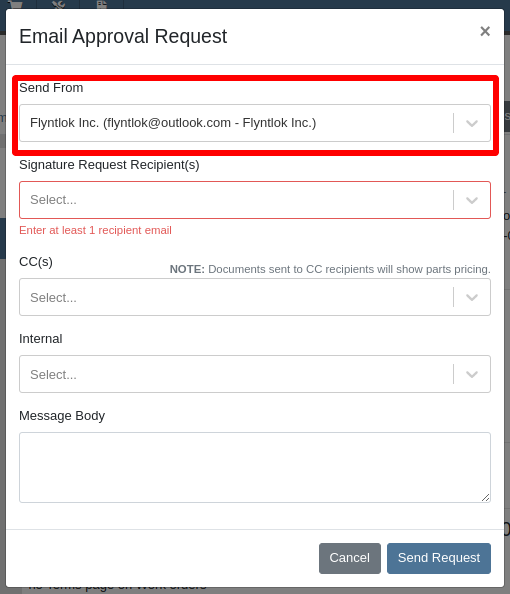Focus the Signature Request Recipient(s) select field
Screen dimensions: 510x594
click(x=255, y=200)
